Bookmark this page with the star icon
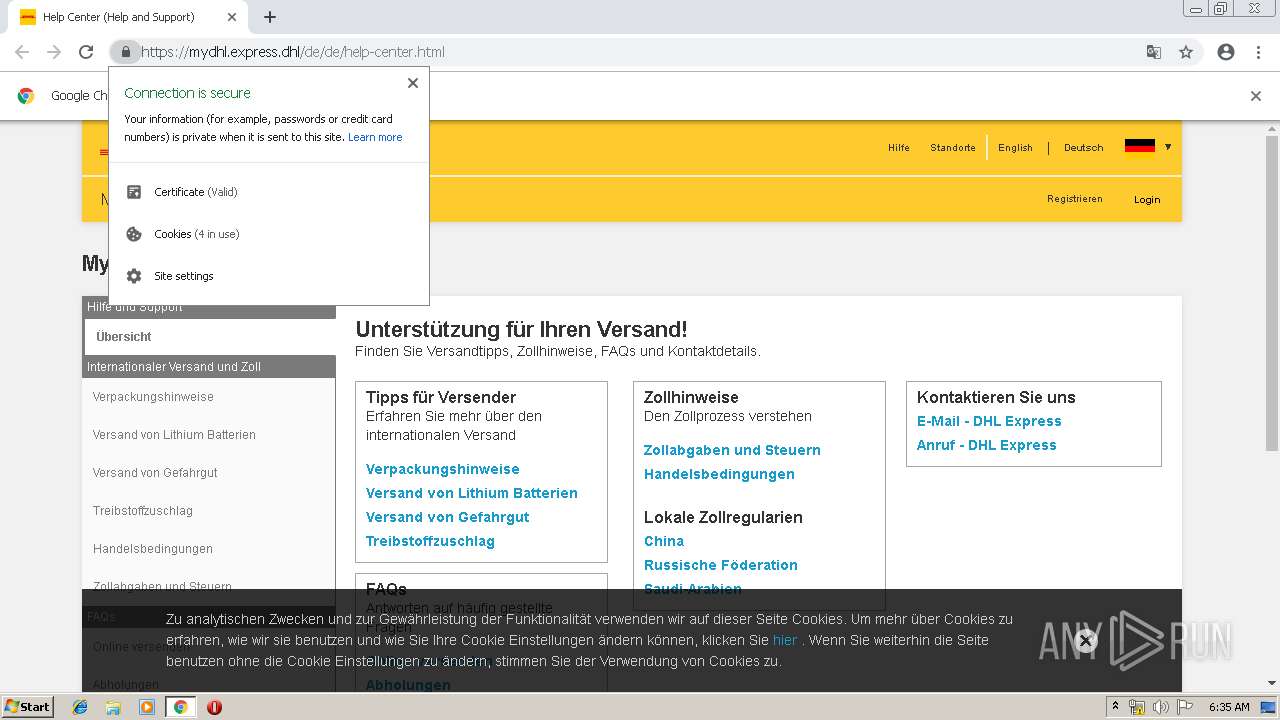Viewport: 1280px width, 720px height. click(x=1186, y=52)
